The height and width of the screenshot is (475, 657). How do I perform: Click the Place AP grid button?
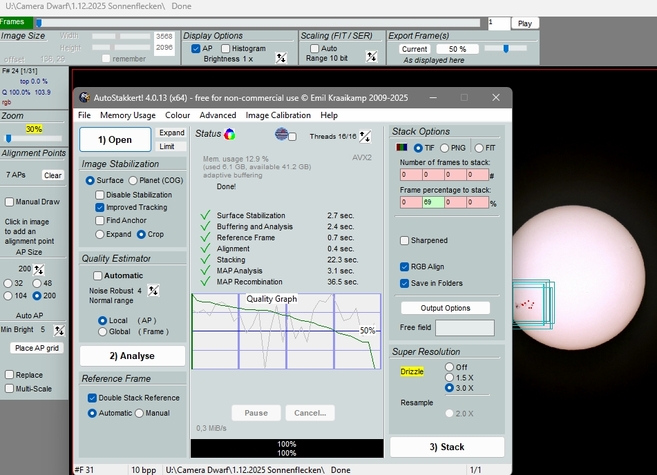click(x=37, y=347)
